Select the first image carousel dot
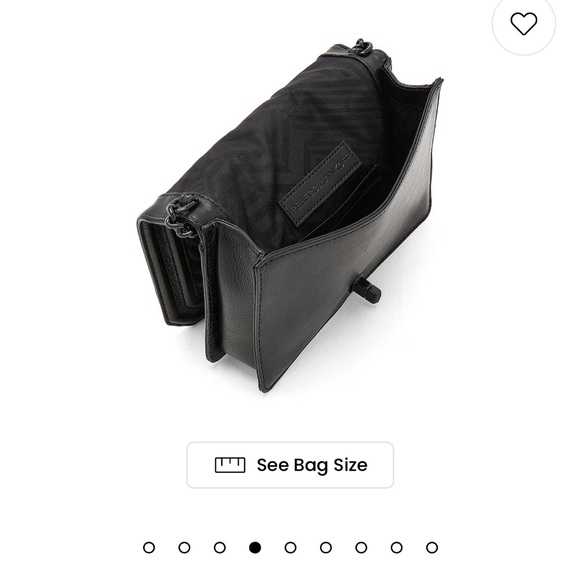This screenshot has height=580, width=580. pyautogui.click(x=149, y=547)
